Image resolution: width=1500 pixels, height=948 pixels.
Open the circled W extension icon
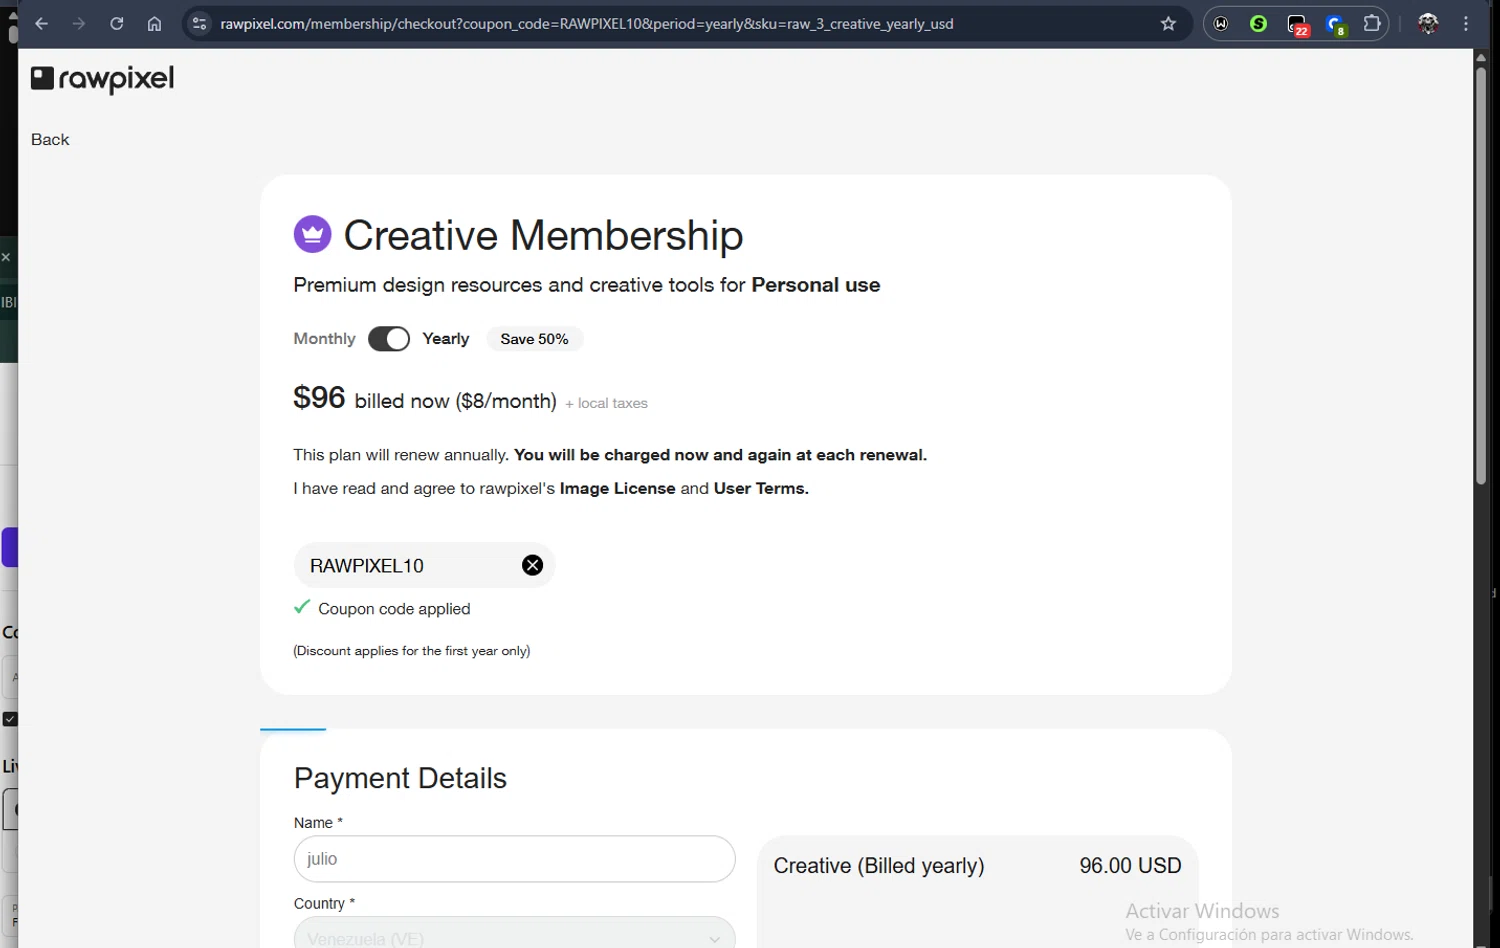click(x=1221, y=23)
